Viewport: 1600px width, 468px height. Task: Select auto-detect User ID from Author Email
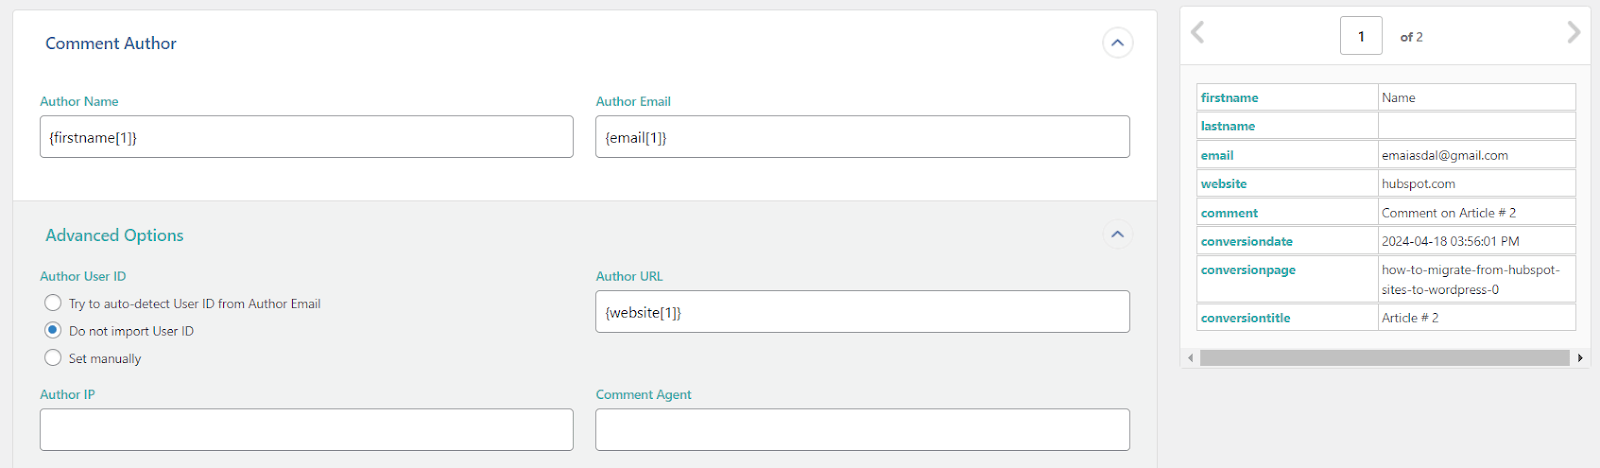(53, 303)
